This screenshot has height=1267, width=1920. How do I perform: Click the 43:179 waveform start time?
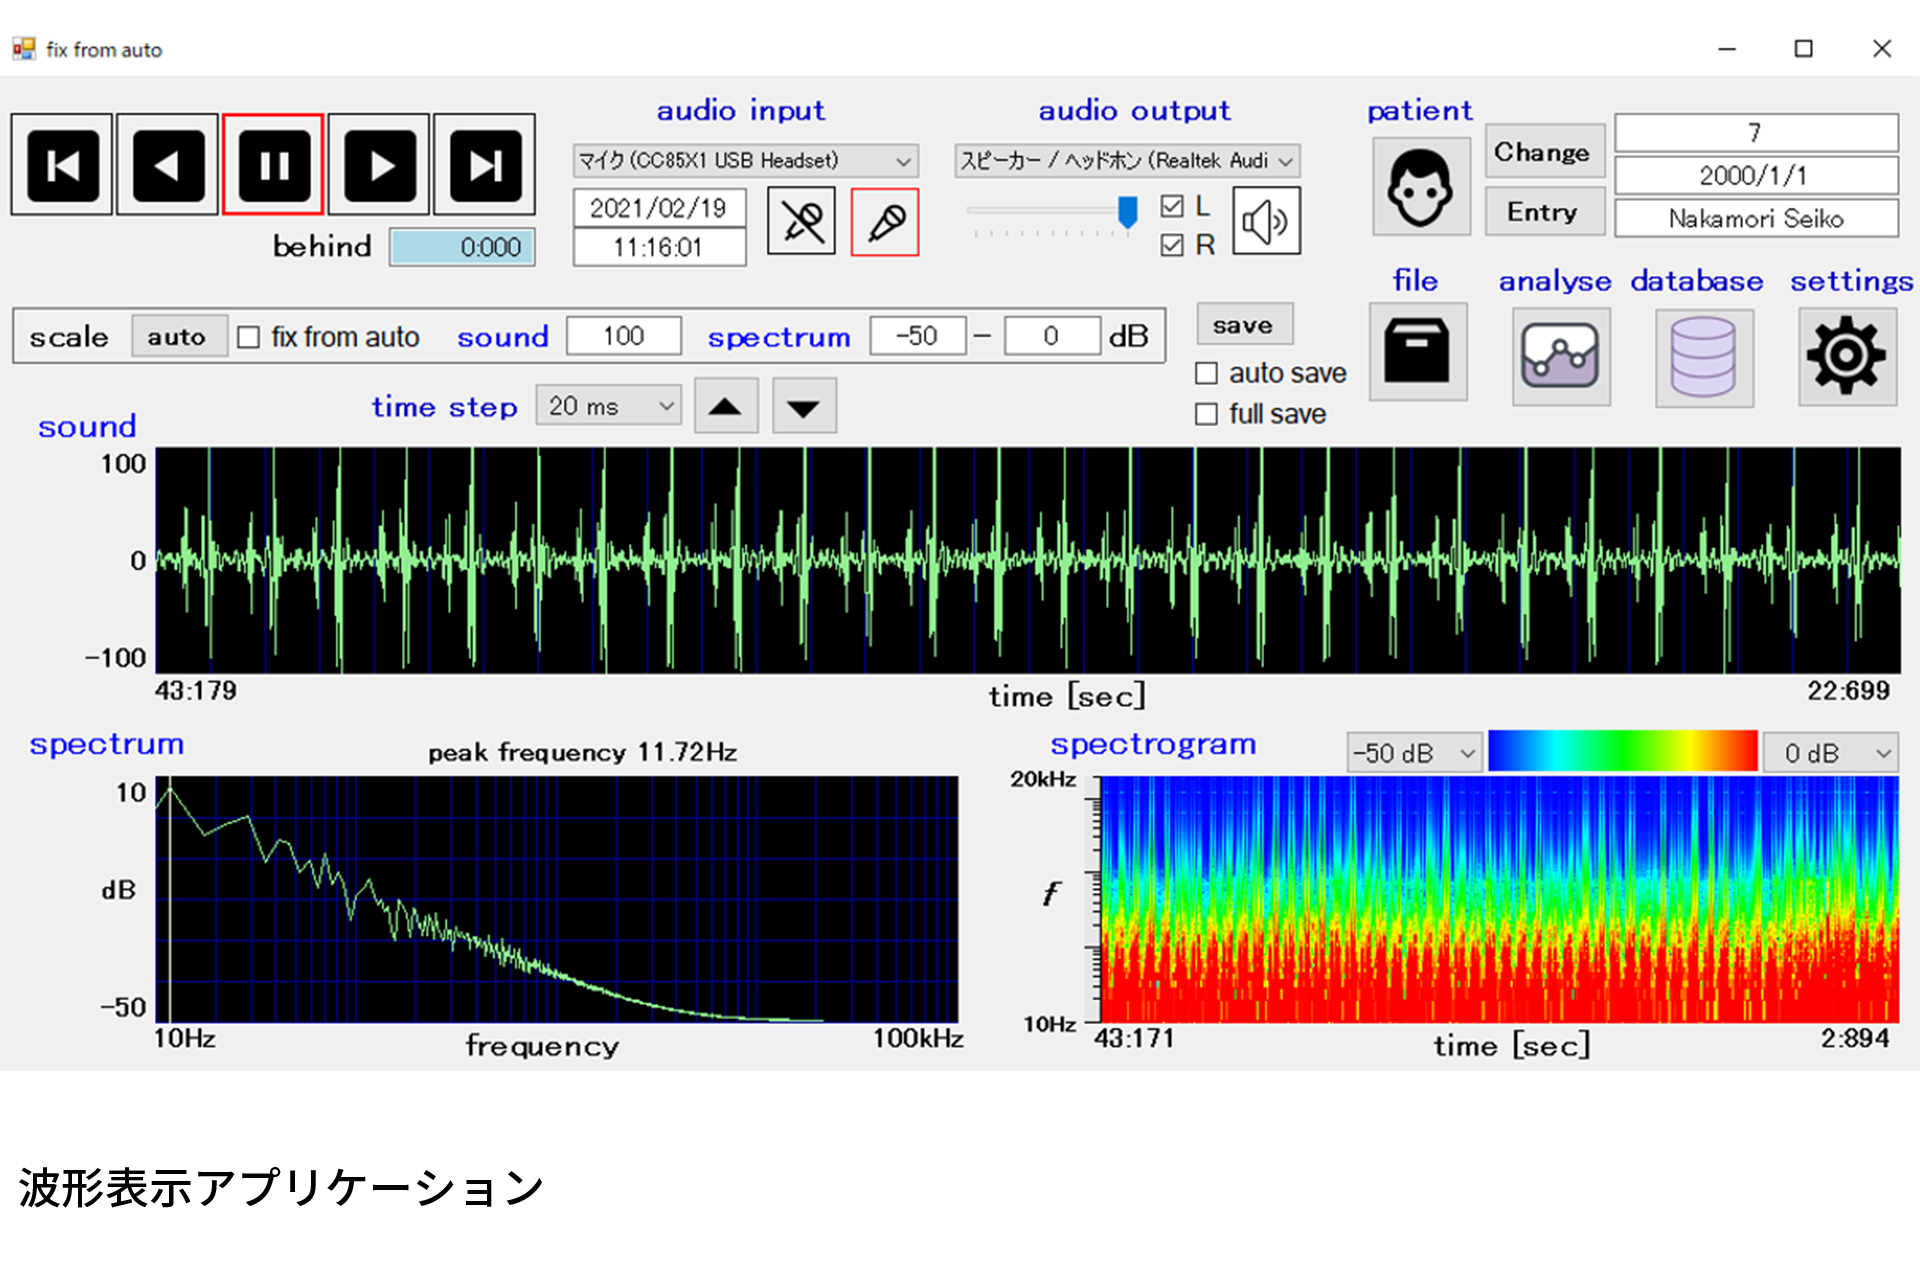(x=196, y=691)
